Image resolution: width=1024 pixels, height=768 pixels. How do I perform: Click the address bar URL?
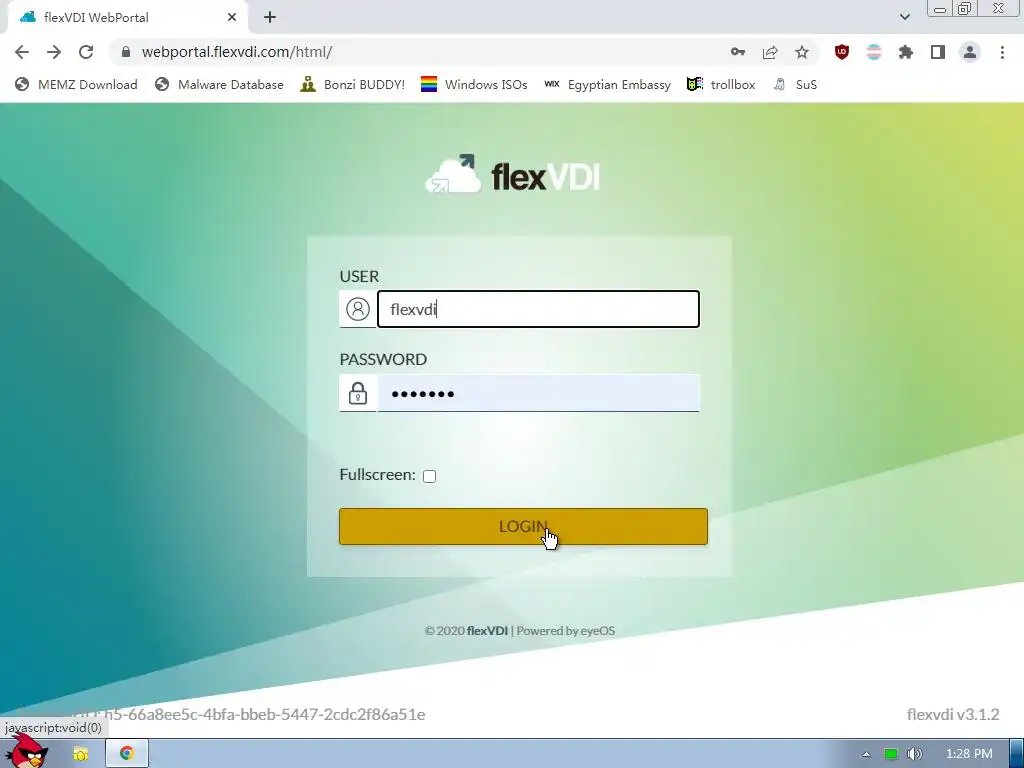pos(237,52)
